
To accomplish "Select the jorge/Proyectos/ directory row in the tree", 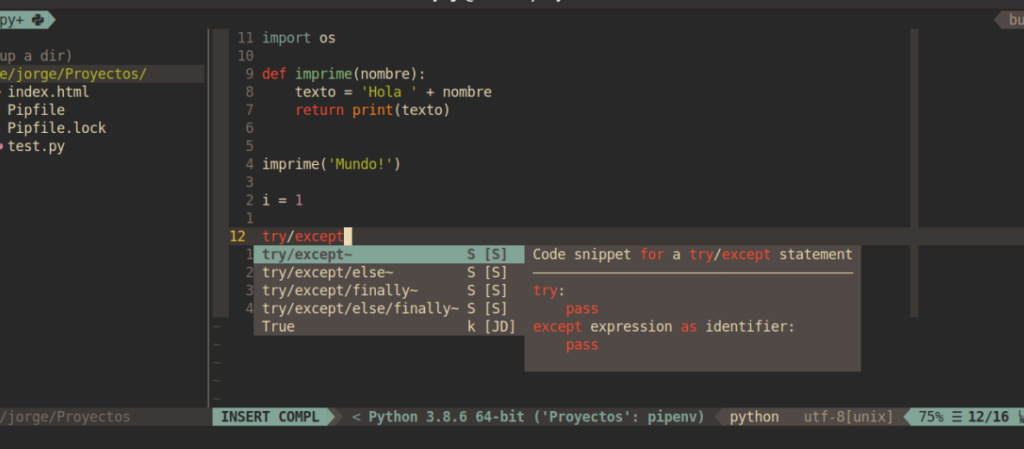I will (x=102, y=74).
